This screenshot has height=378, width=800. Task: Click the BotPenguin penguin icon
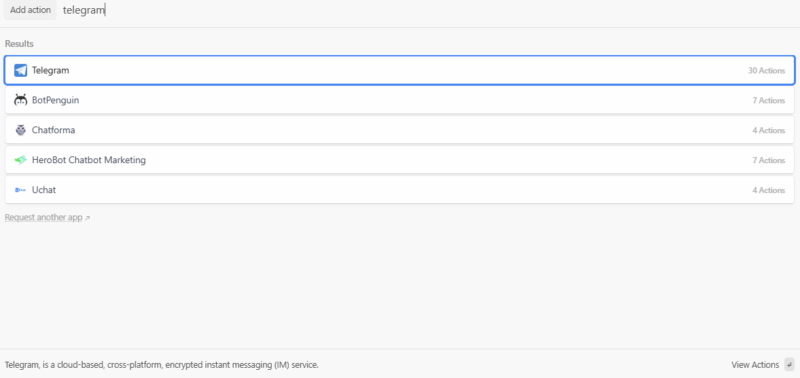(x=20, y=100)
